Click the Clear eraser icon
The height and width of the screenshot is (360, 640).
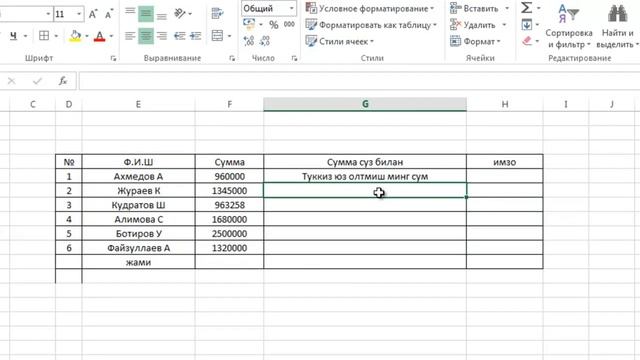pos(527,41)
